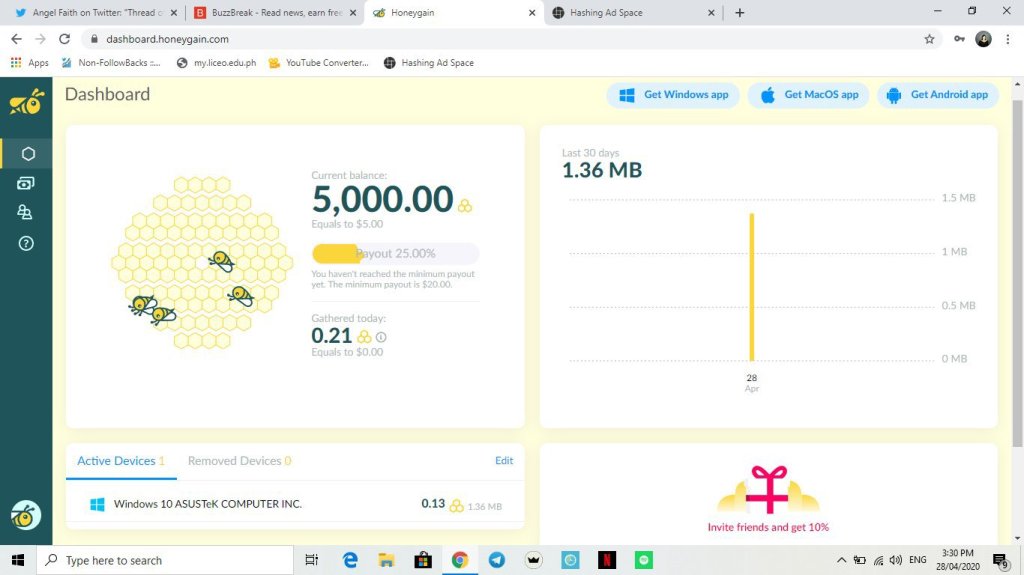Reload the Honeygain dashboard page
The height and width of the screenshot is (575, 1024).
(x=65, y=39)
